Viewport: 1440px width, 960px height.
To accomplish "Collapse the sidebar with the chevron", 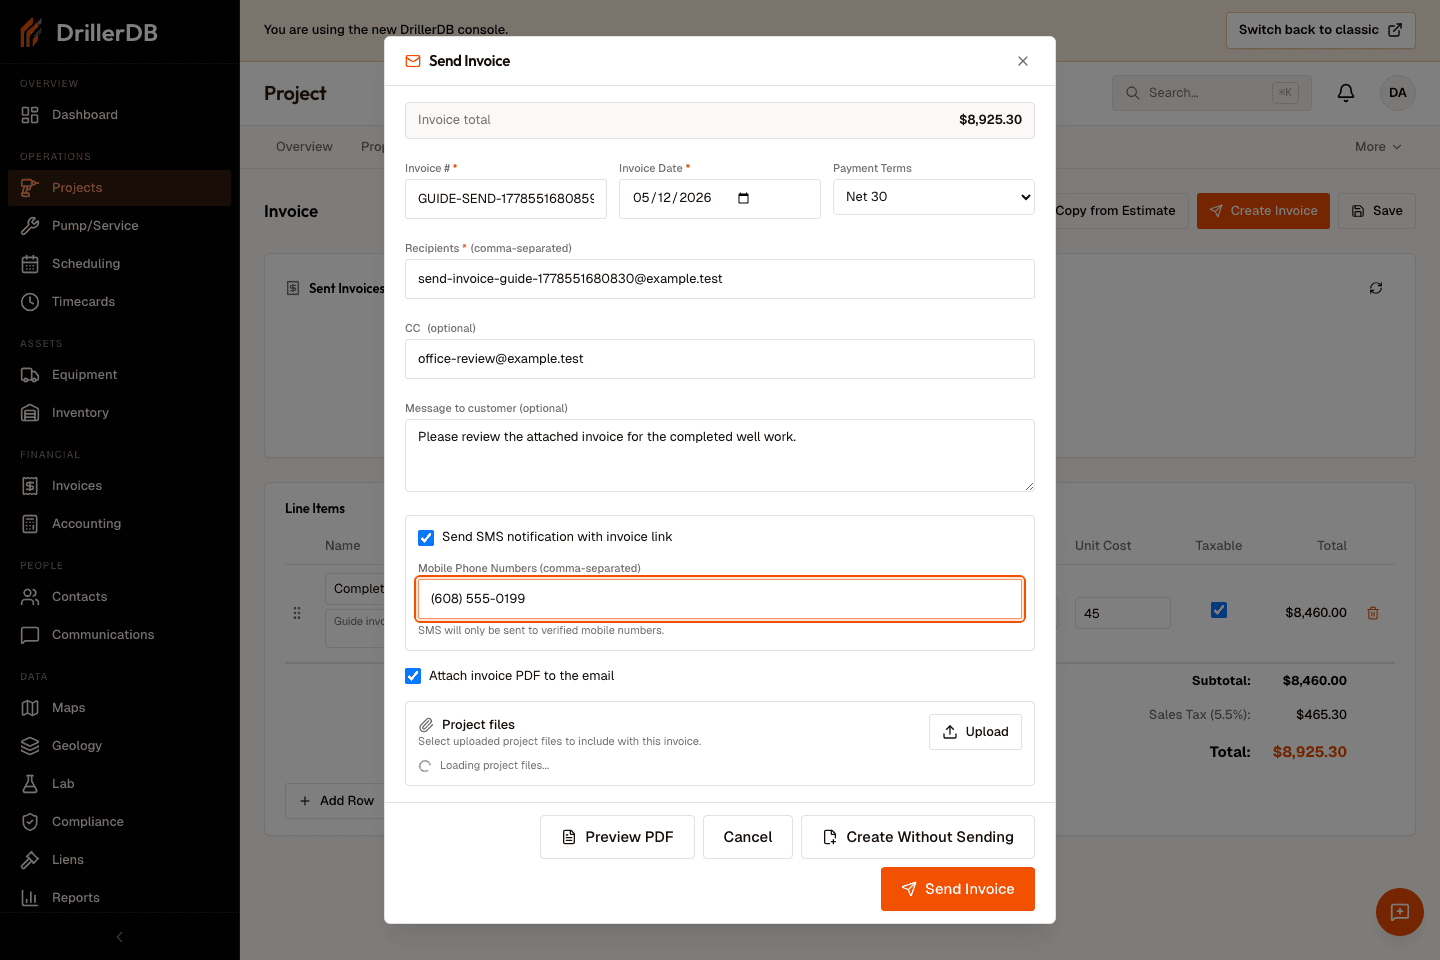I will [x=120, y=937].
